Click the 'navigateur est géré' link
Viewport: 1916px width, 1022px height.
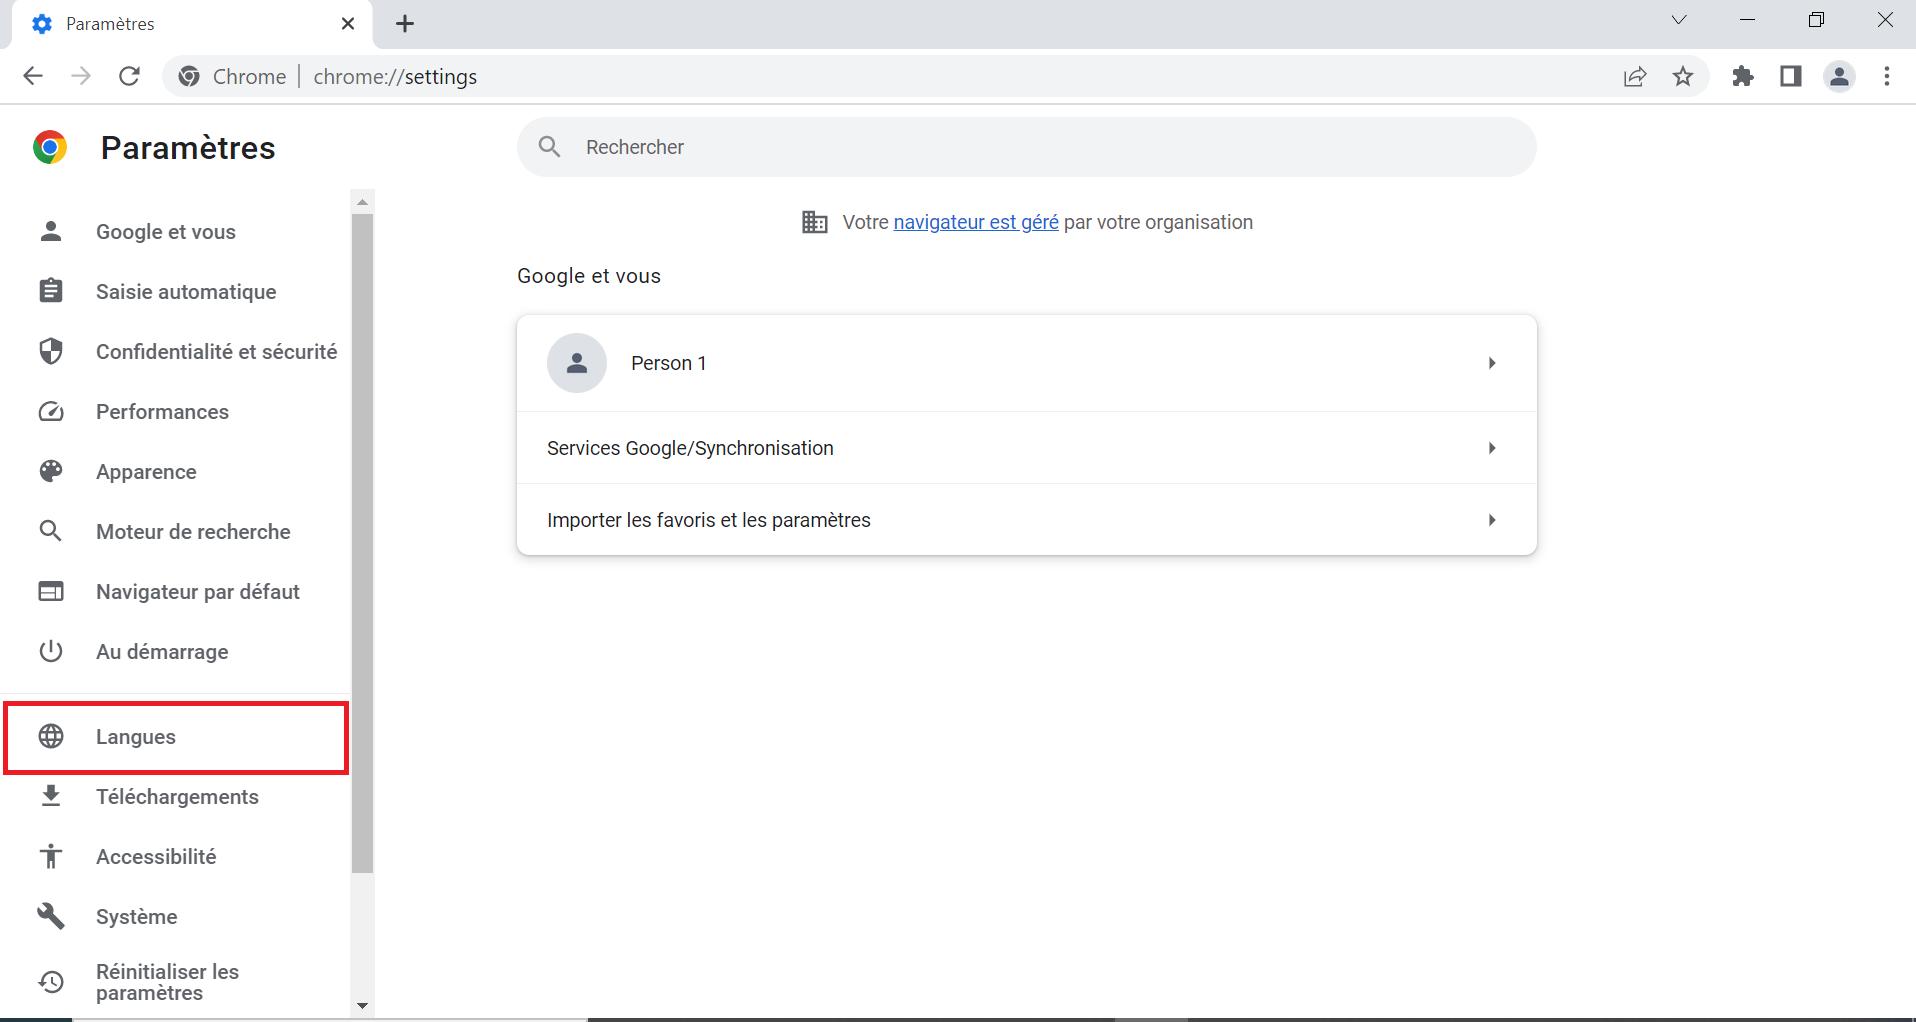point(975,222)
